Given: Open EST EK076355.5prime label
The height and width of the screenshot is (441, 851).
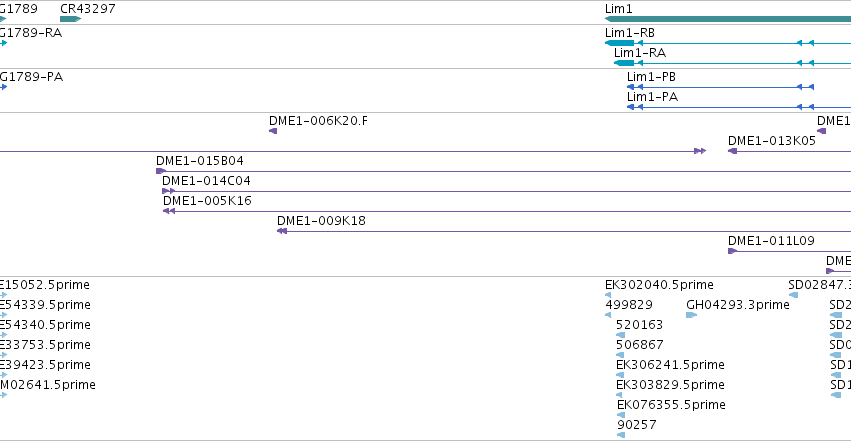Looking at the screenshot, I should [x=671, y=405].
